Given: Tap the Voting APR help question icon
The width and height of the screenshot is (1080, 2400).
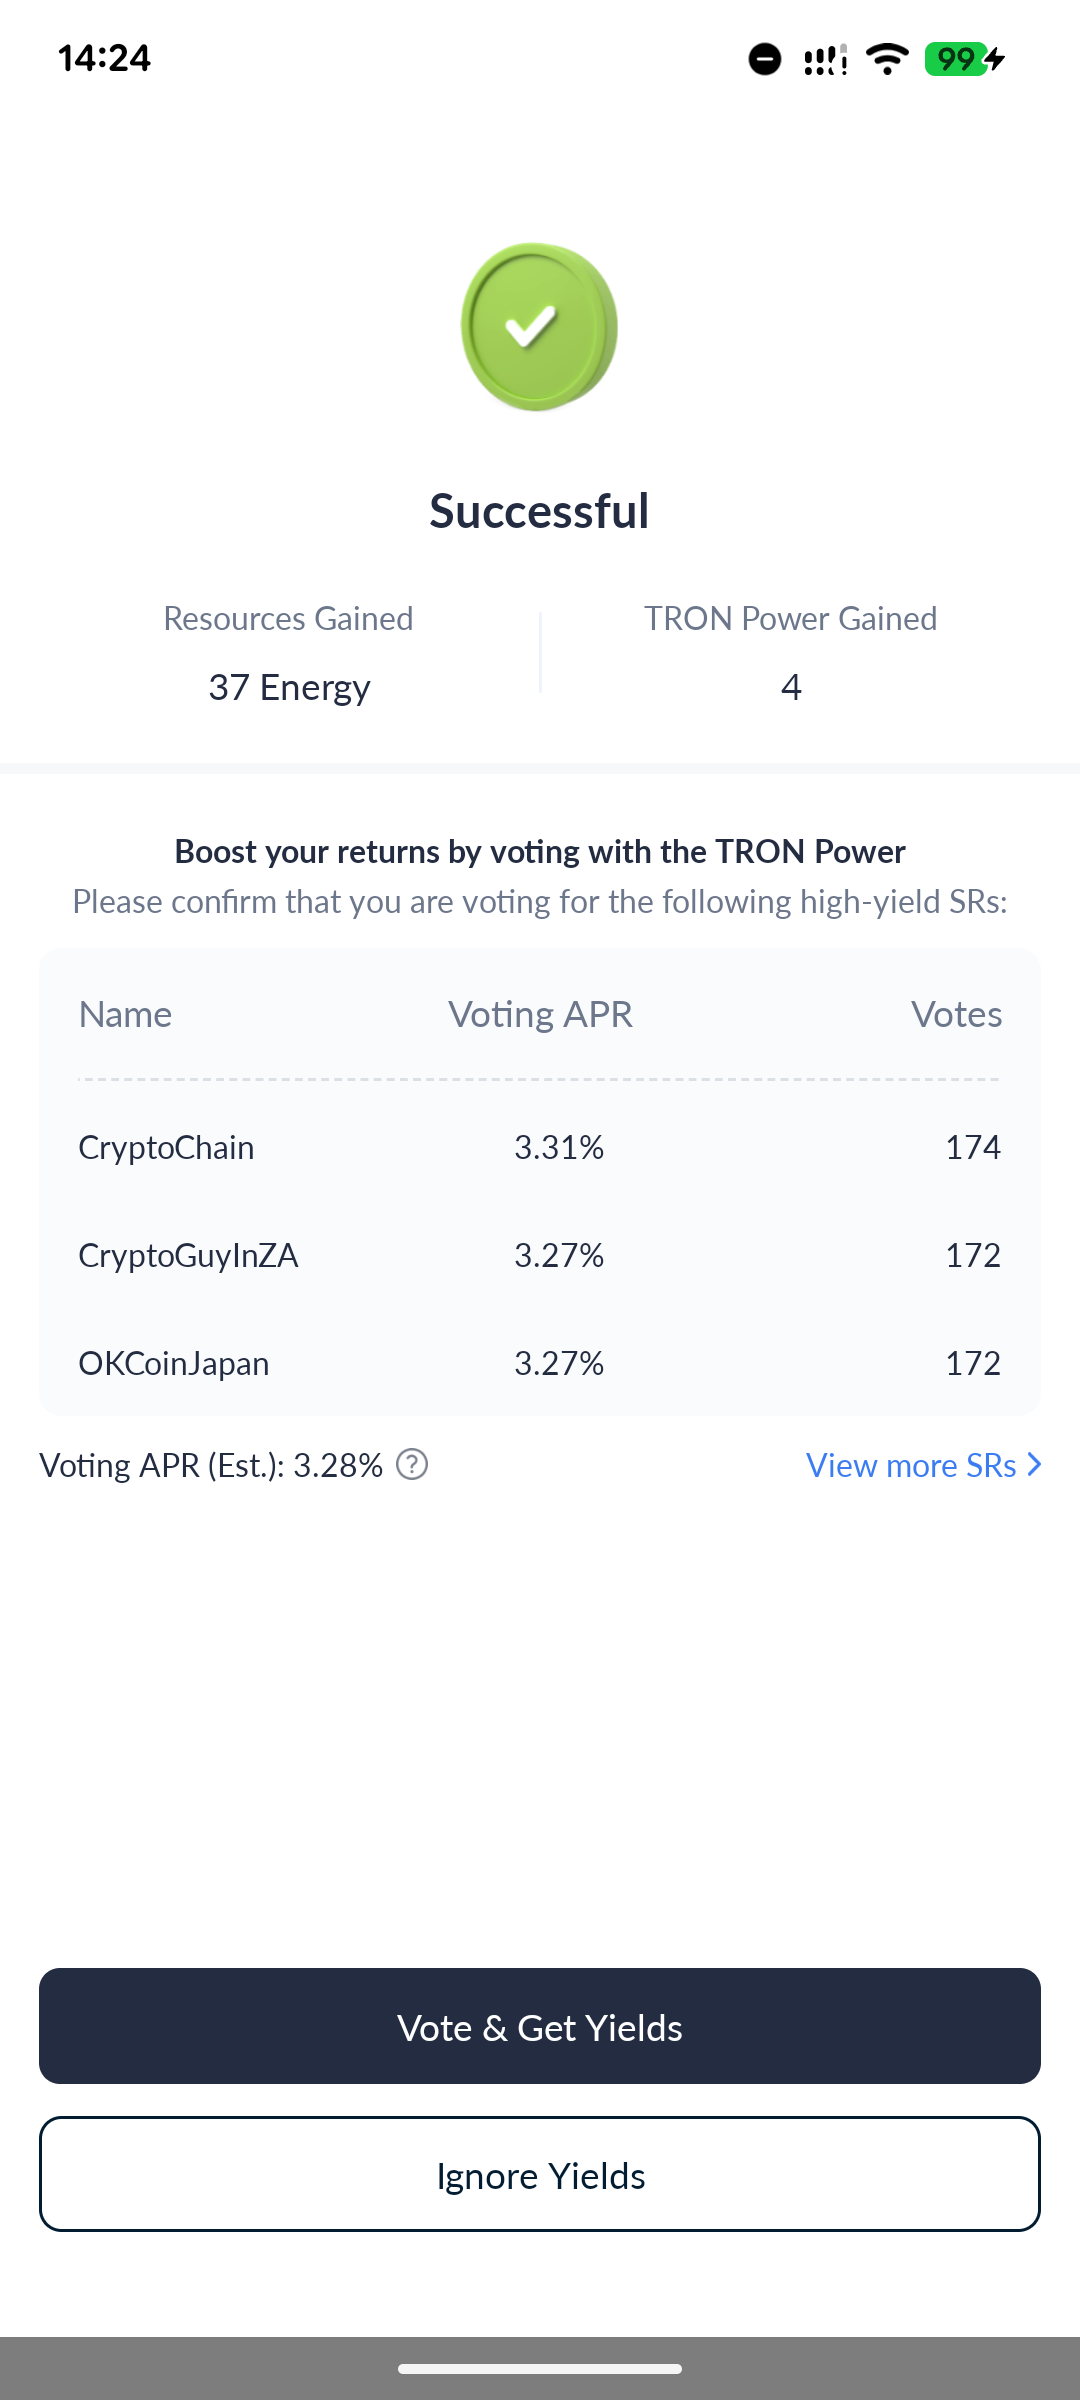Looking at the screenshot, I should coord(412,1465).
